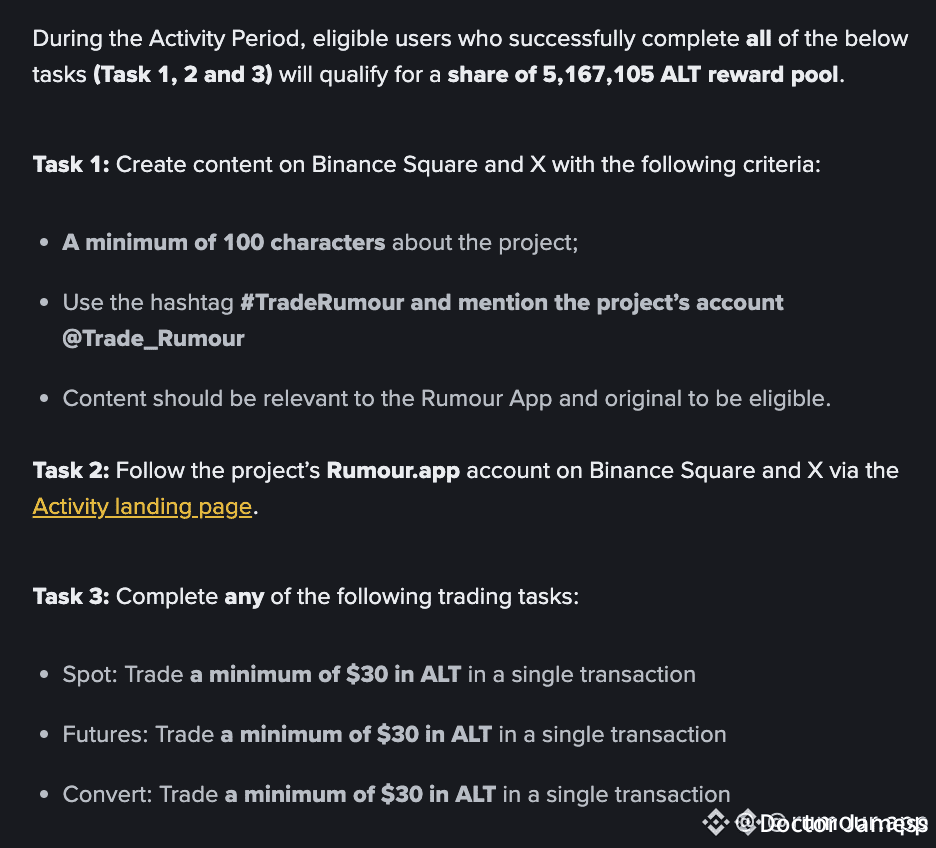Click the bold Rumour.app account name
Viewport: 936px width, 848px height.
pos(393,470)
